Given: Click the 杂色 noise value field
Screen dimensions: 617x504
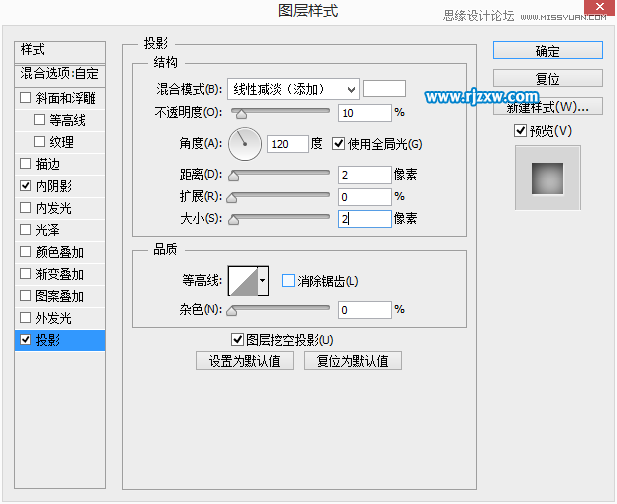Looking at the screenshot, I should point(365,310).
